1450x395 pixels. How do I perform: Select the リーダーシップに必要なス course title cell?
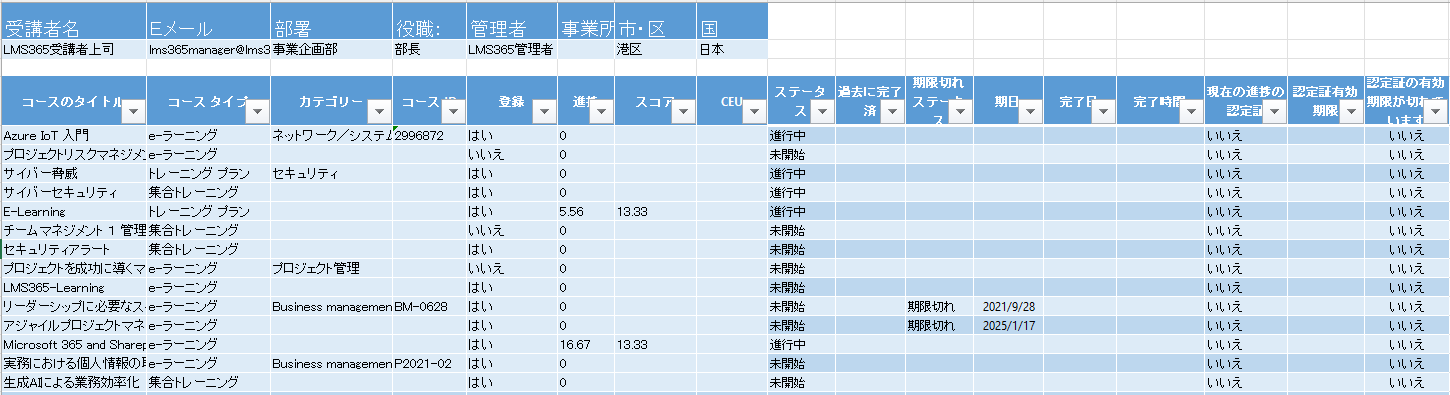point(73,306)
